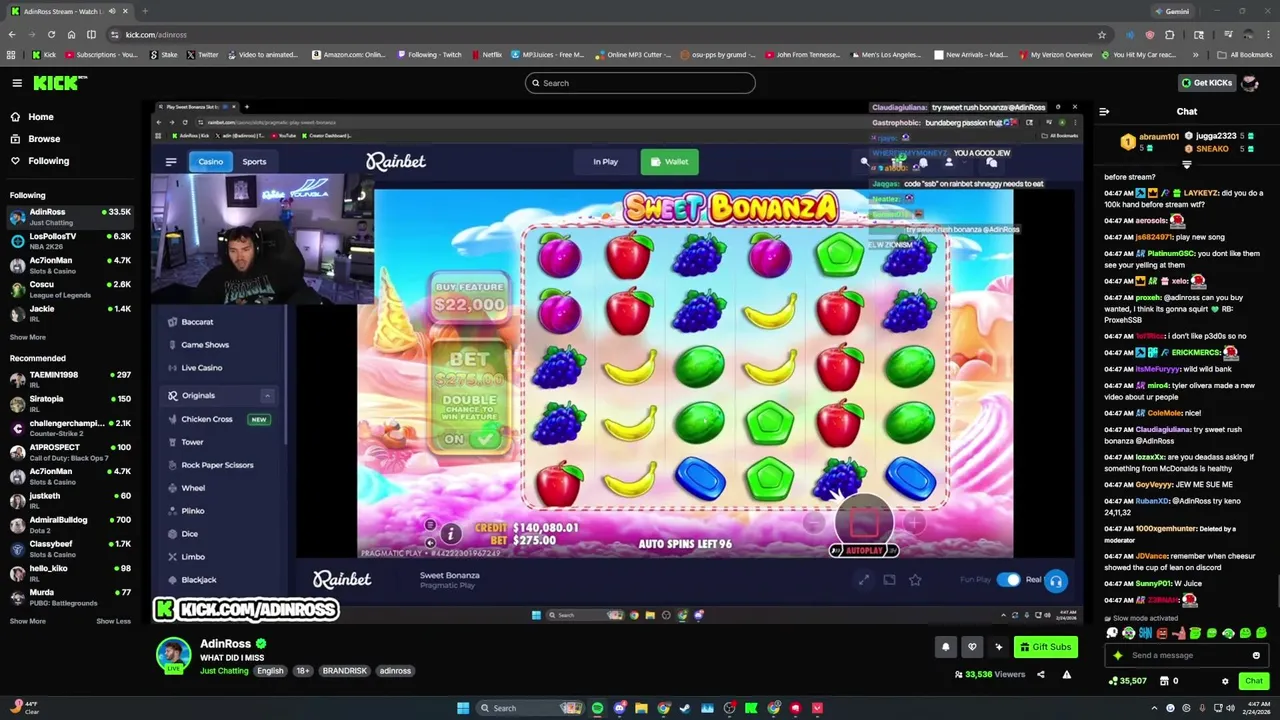Open the Gemini button in Chrome
The height and width of the screenshot is (720, 1280).
click(x=1171, y=11)
